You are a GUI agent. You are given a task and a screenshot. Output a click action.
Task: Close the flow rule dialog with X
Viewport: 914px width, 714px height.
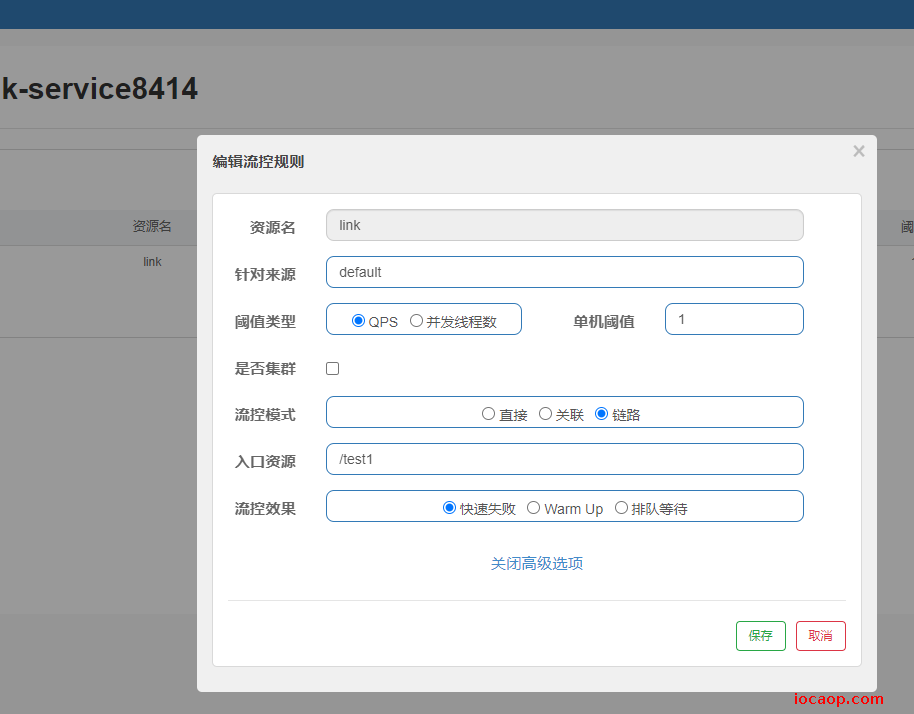(859, 152)
